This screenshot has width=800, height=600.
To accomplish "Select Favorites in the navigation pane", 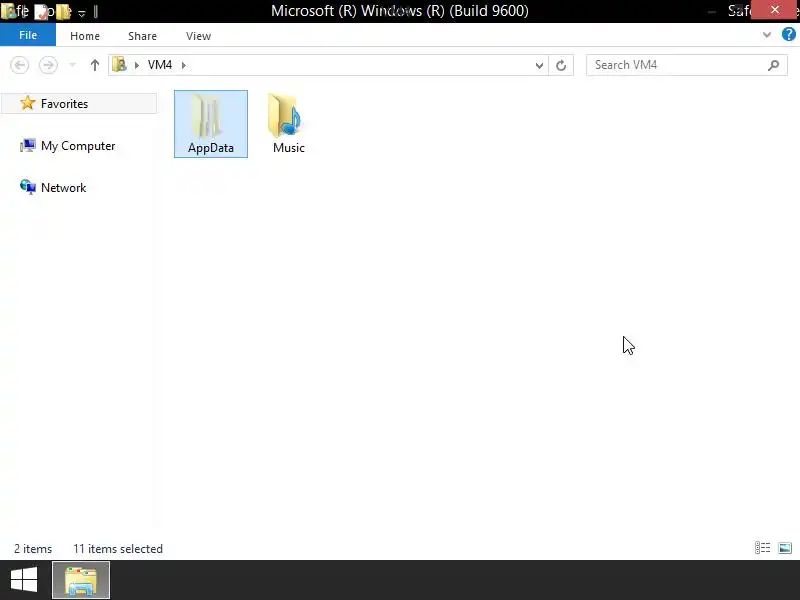I will point(81,104).
